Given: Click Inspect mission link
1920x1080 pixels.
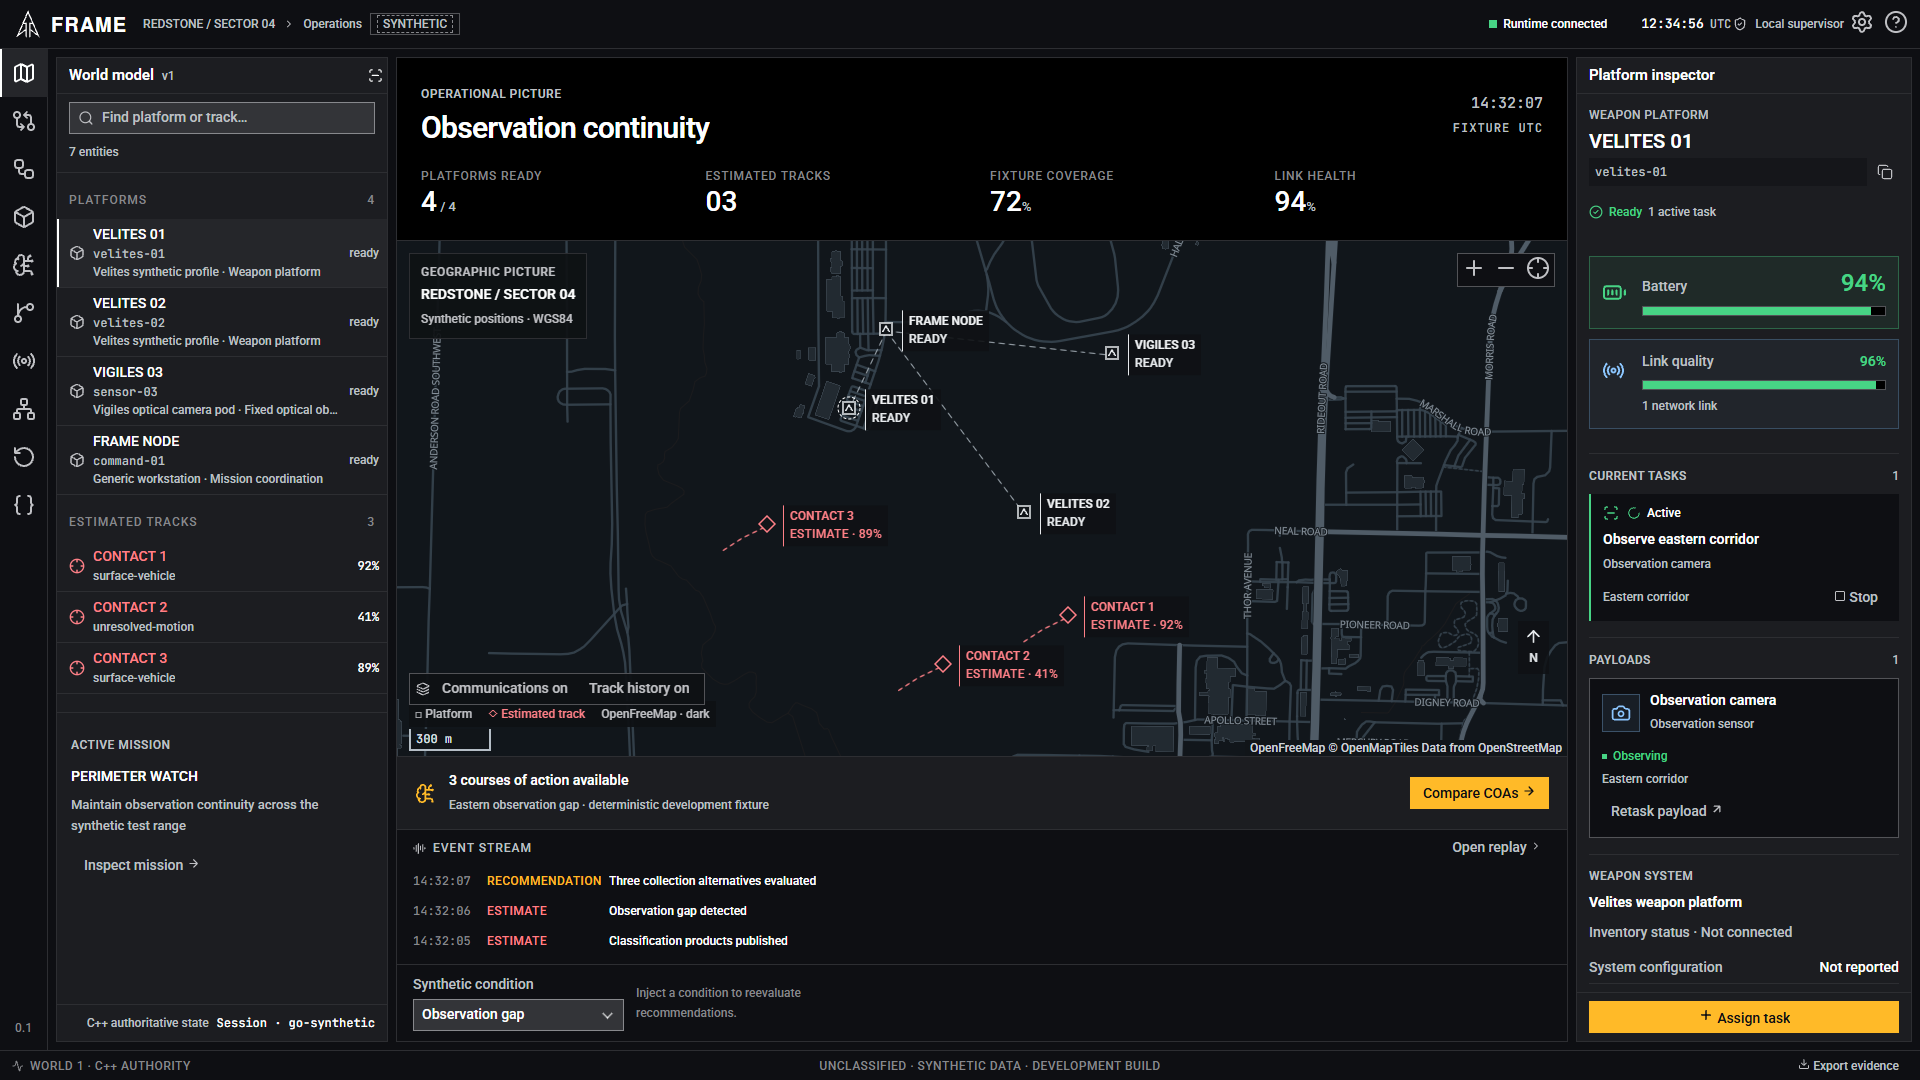Looking at the screenshot, I should [x=141, y=865].
